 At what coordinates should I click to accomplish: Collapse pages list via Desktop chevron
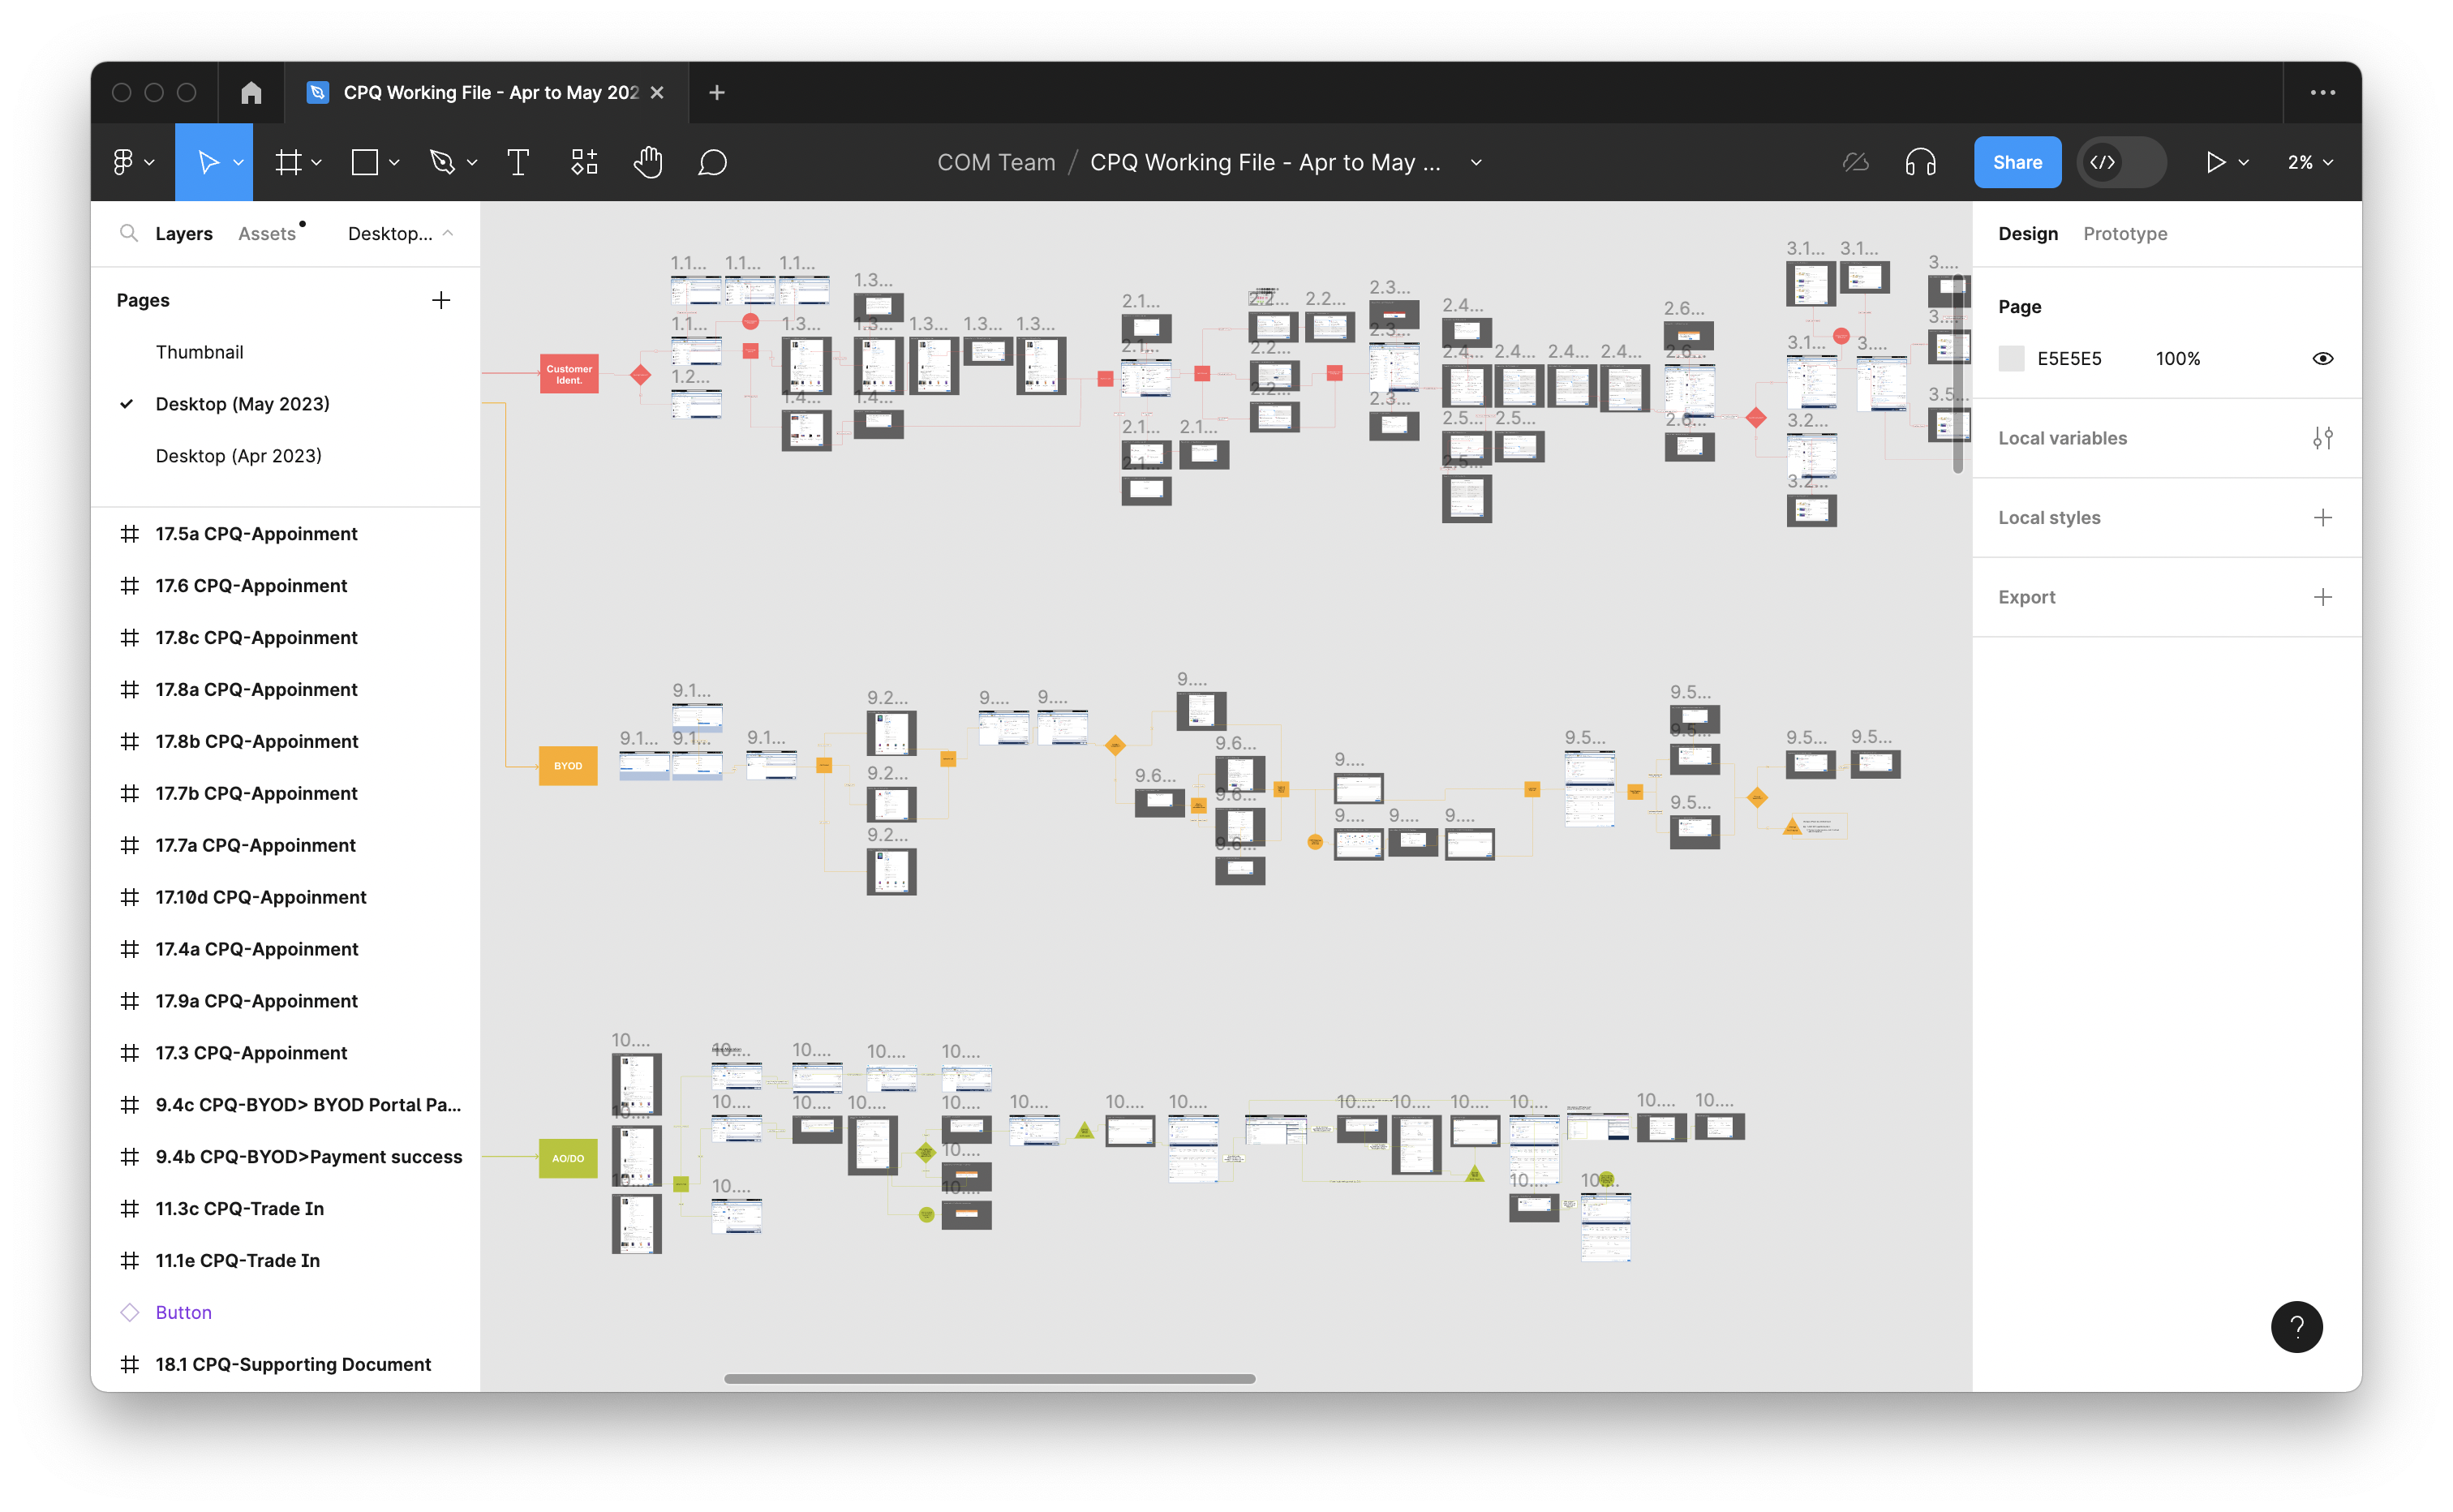tap(448, 233)
